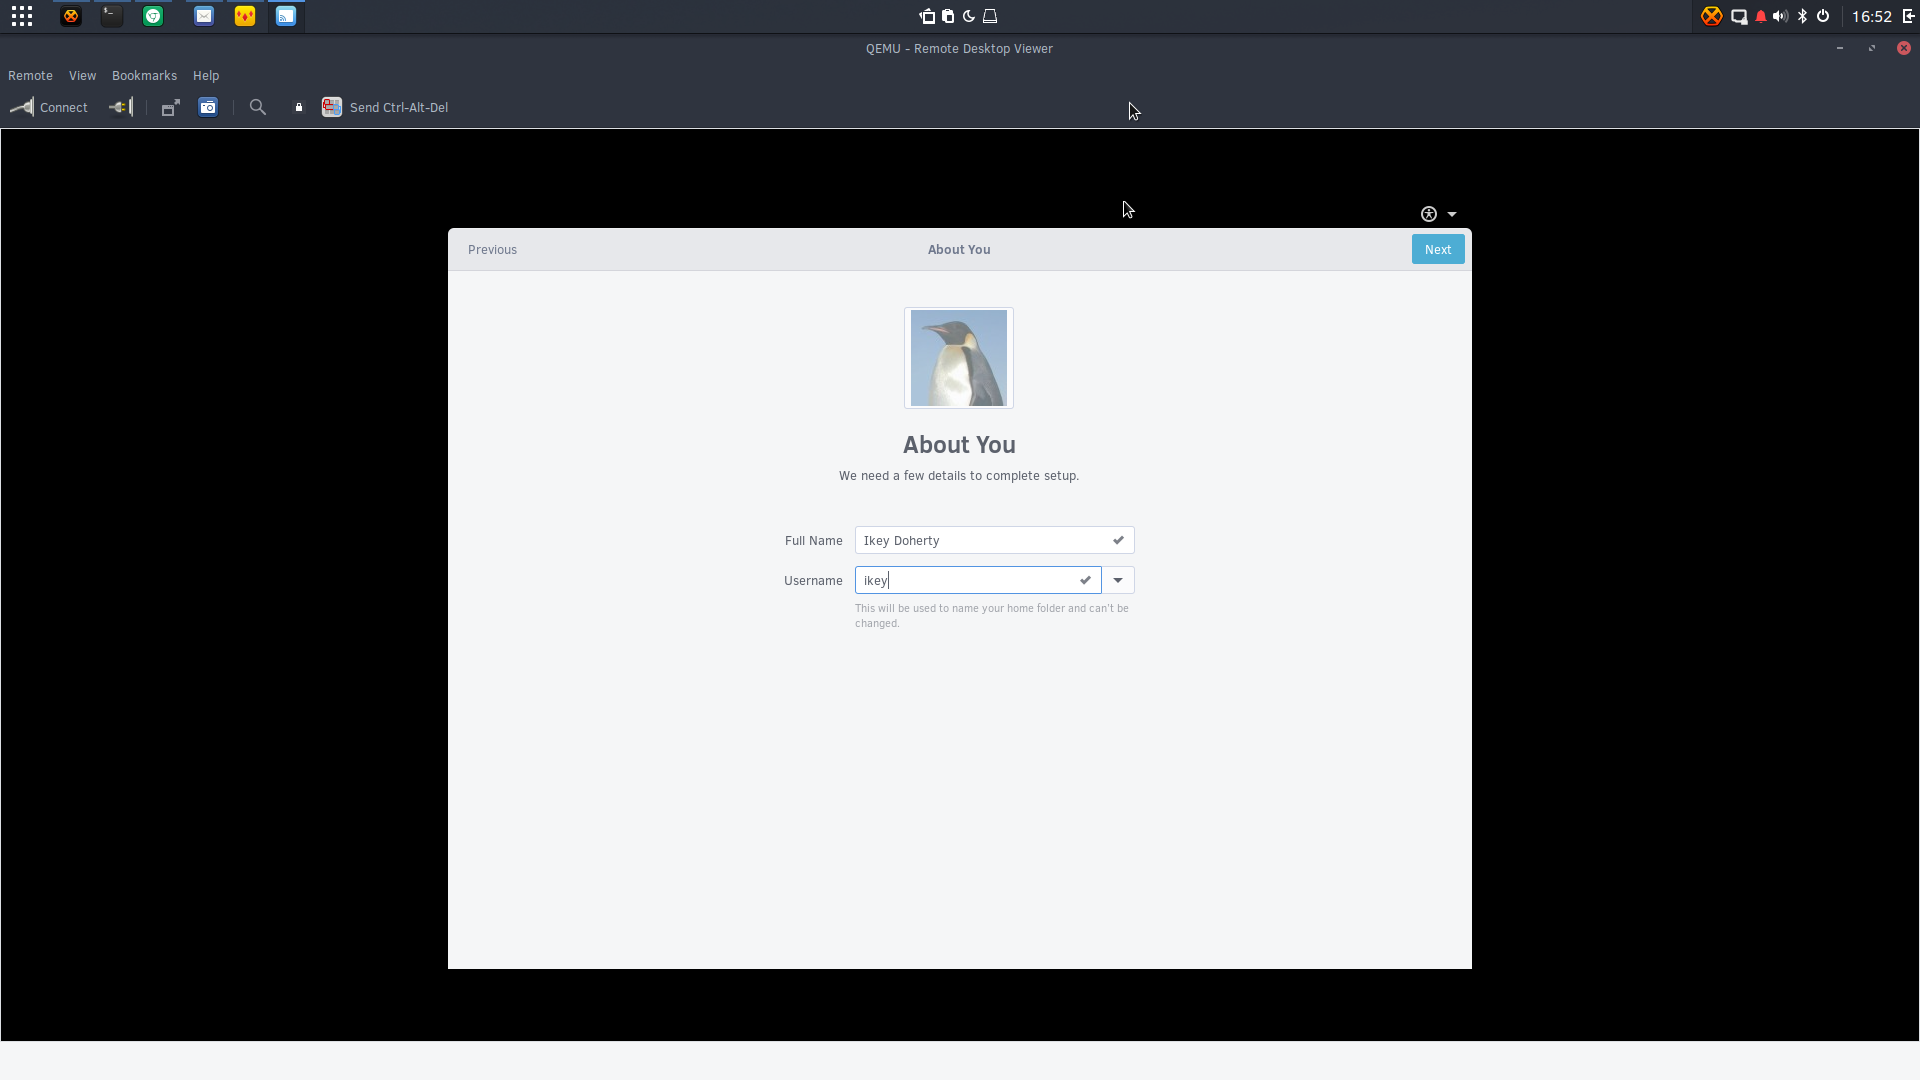1920x1080 pixels.
Task: Open Bluetooth tray menu
Action: pos(1802,16)
